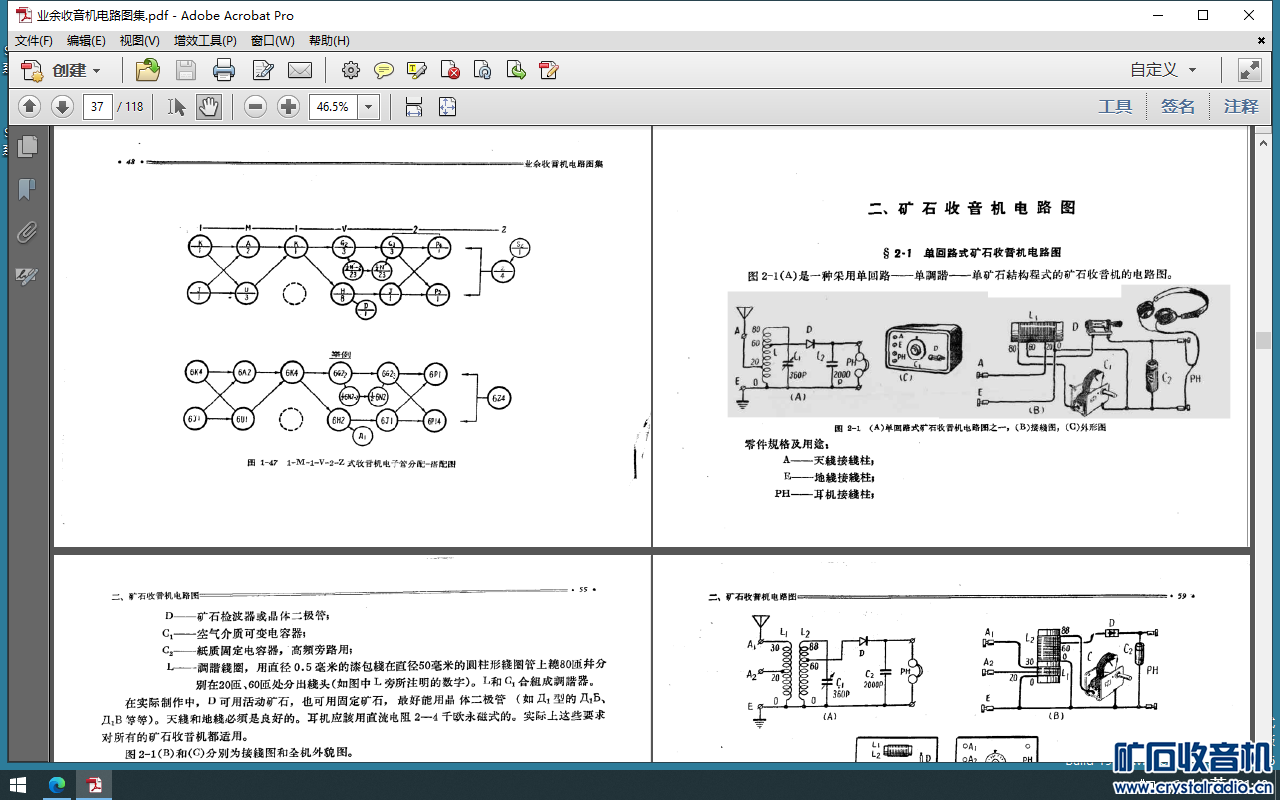The height and width of the screenshot is (800, 1280).
Task: Click the envelope email icon
Action: tap(299, 70)
